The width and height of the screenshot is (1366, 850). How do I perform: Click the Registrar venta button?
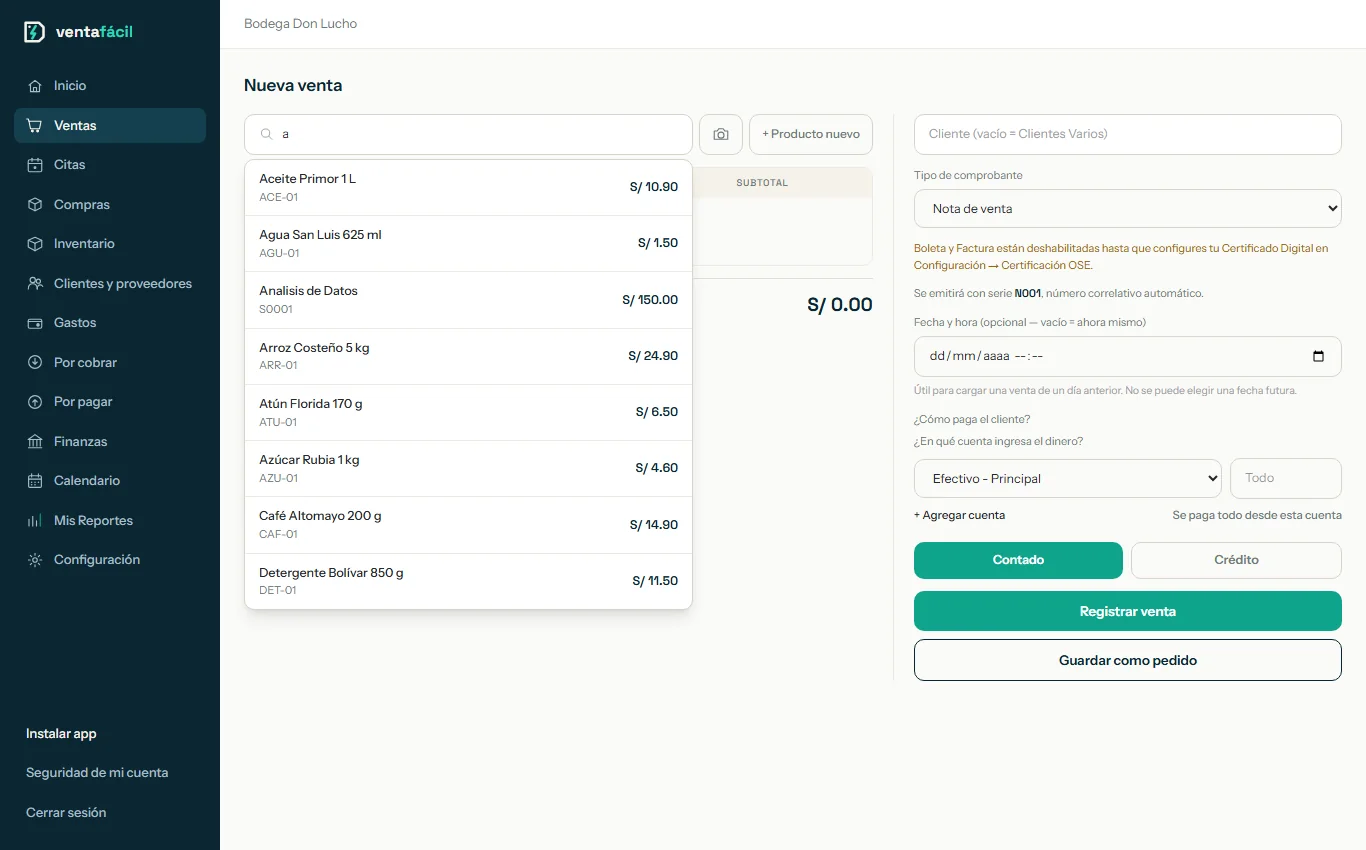[x=1128, y=611]
